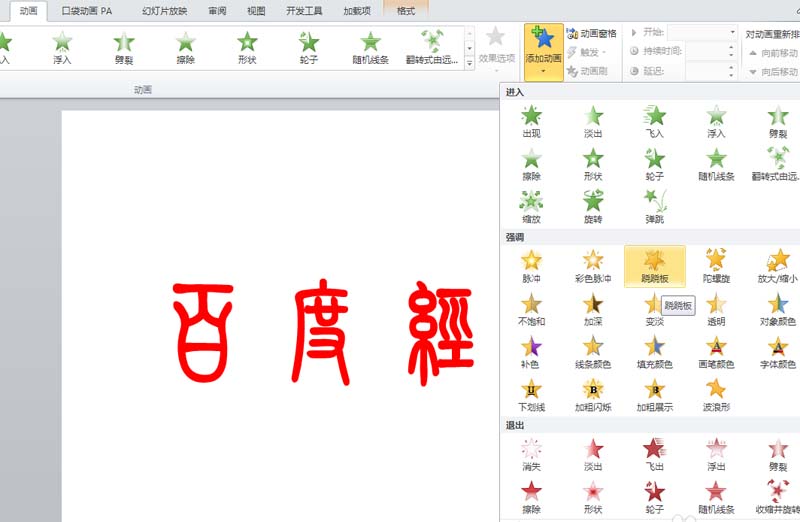
Task: Pick 擦除 in the ribbon animation gallery
Action: 186,48
